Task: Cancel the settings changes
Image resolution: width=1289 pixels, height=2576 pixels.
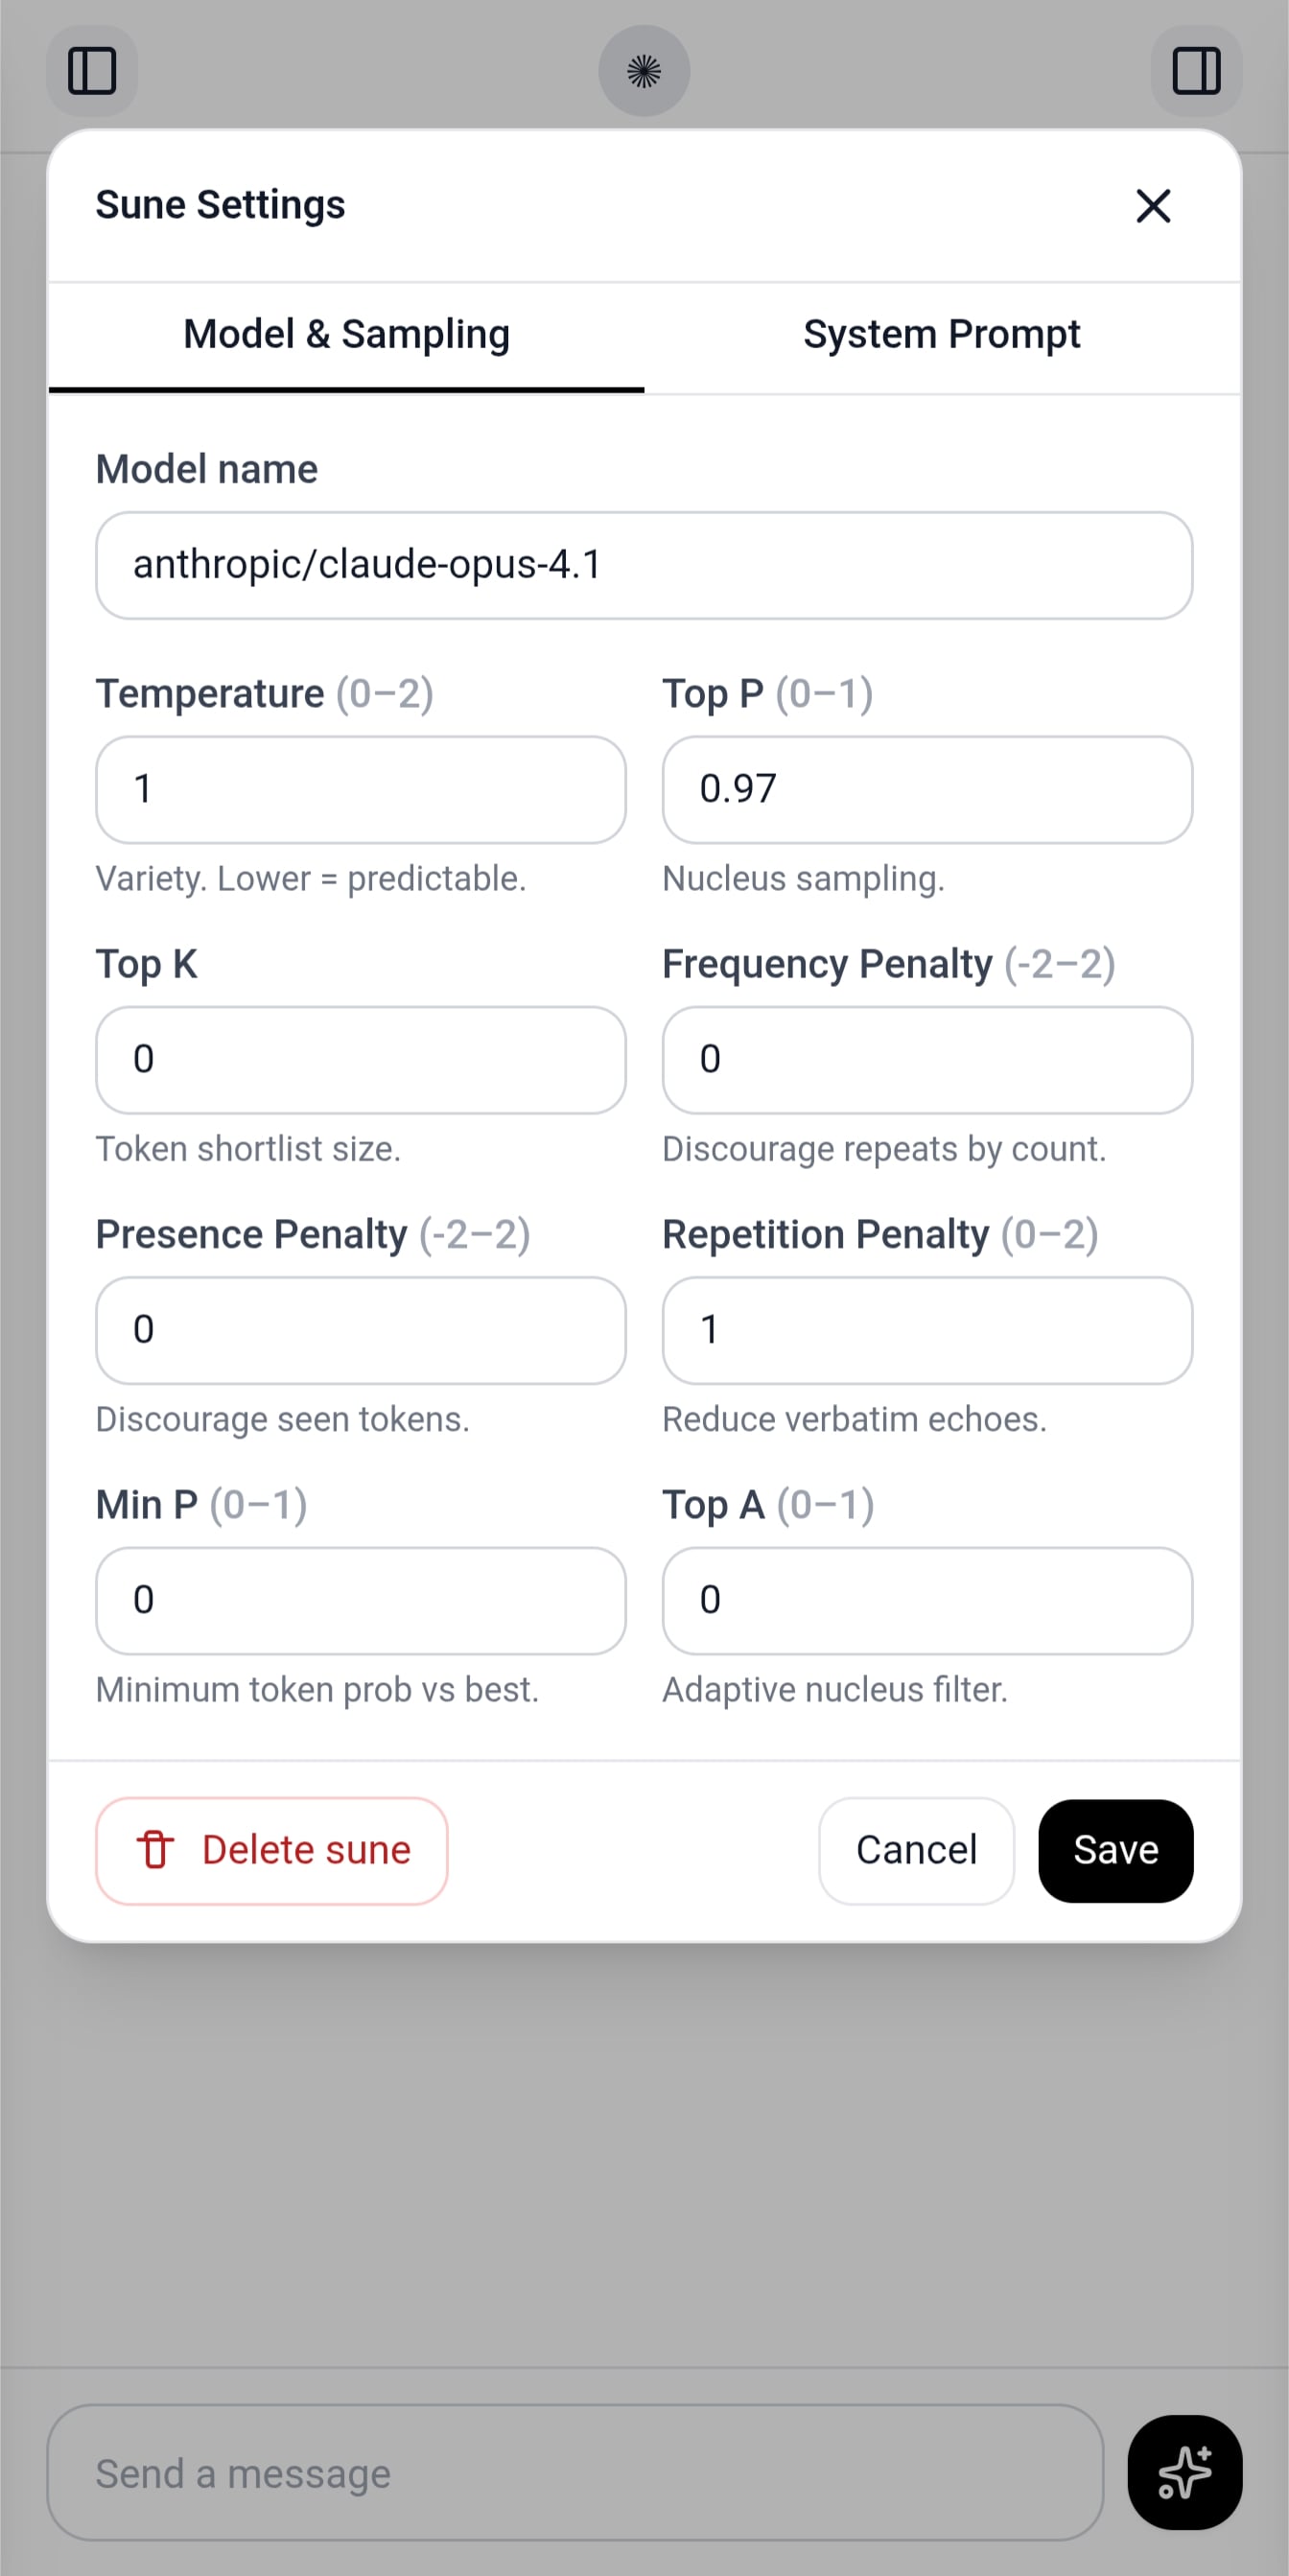Action: [x=916, y=1850]
